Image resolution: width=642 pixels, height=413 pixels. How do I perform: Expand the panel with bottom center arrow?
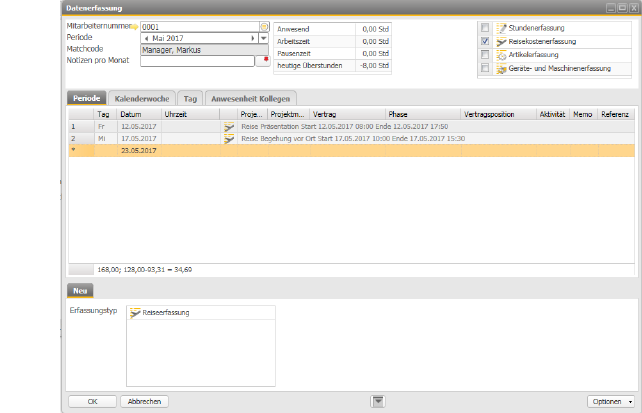(378, 401)
